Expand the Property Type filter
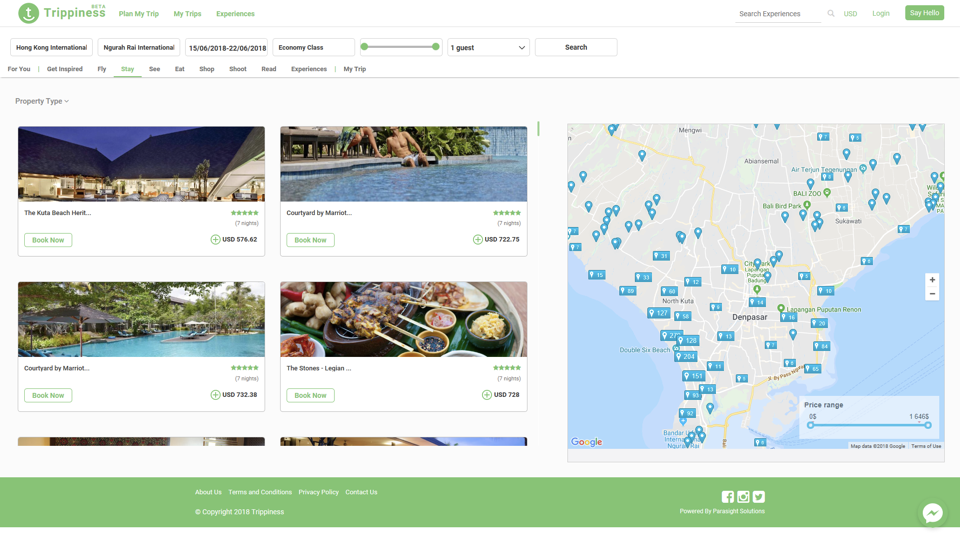The image size is (960, 540). (42, 101)
